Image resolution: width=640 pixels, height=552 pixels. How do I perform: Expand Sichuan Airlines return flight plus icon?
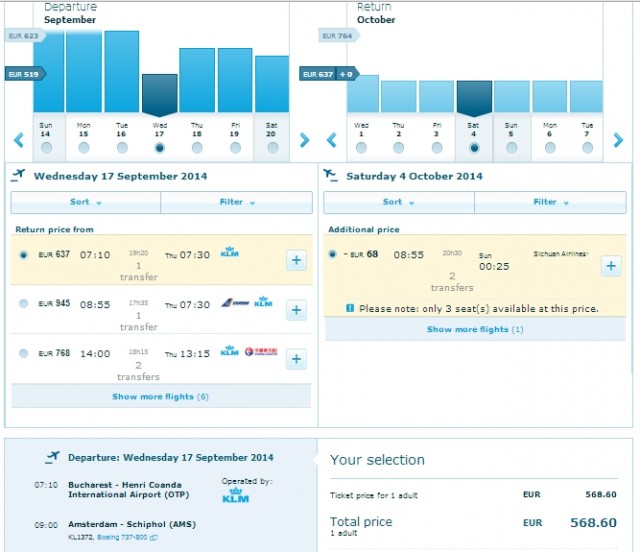coord(610,266)
